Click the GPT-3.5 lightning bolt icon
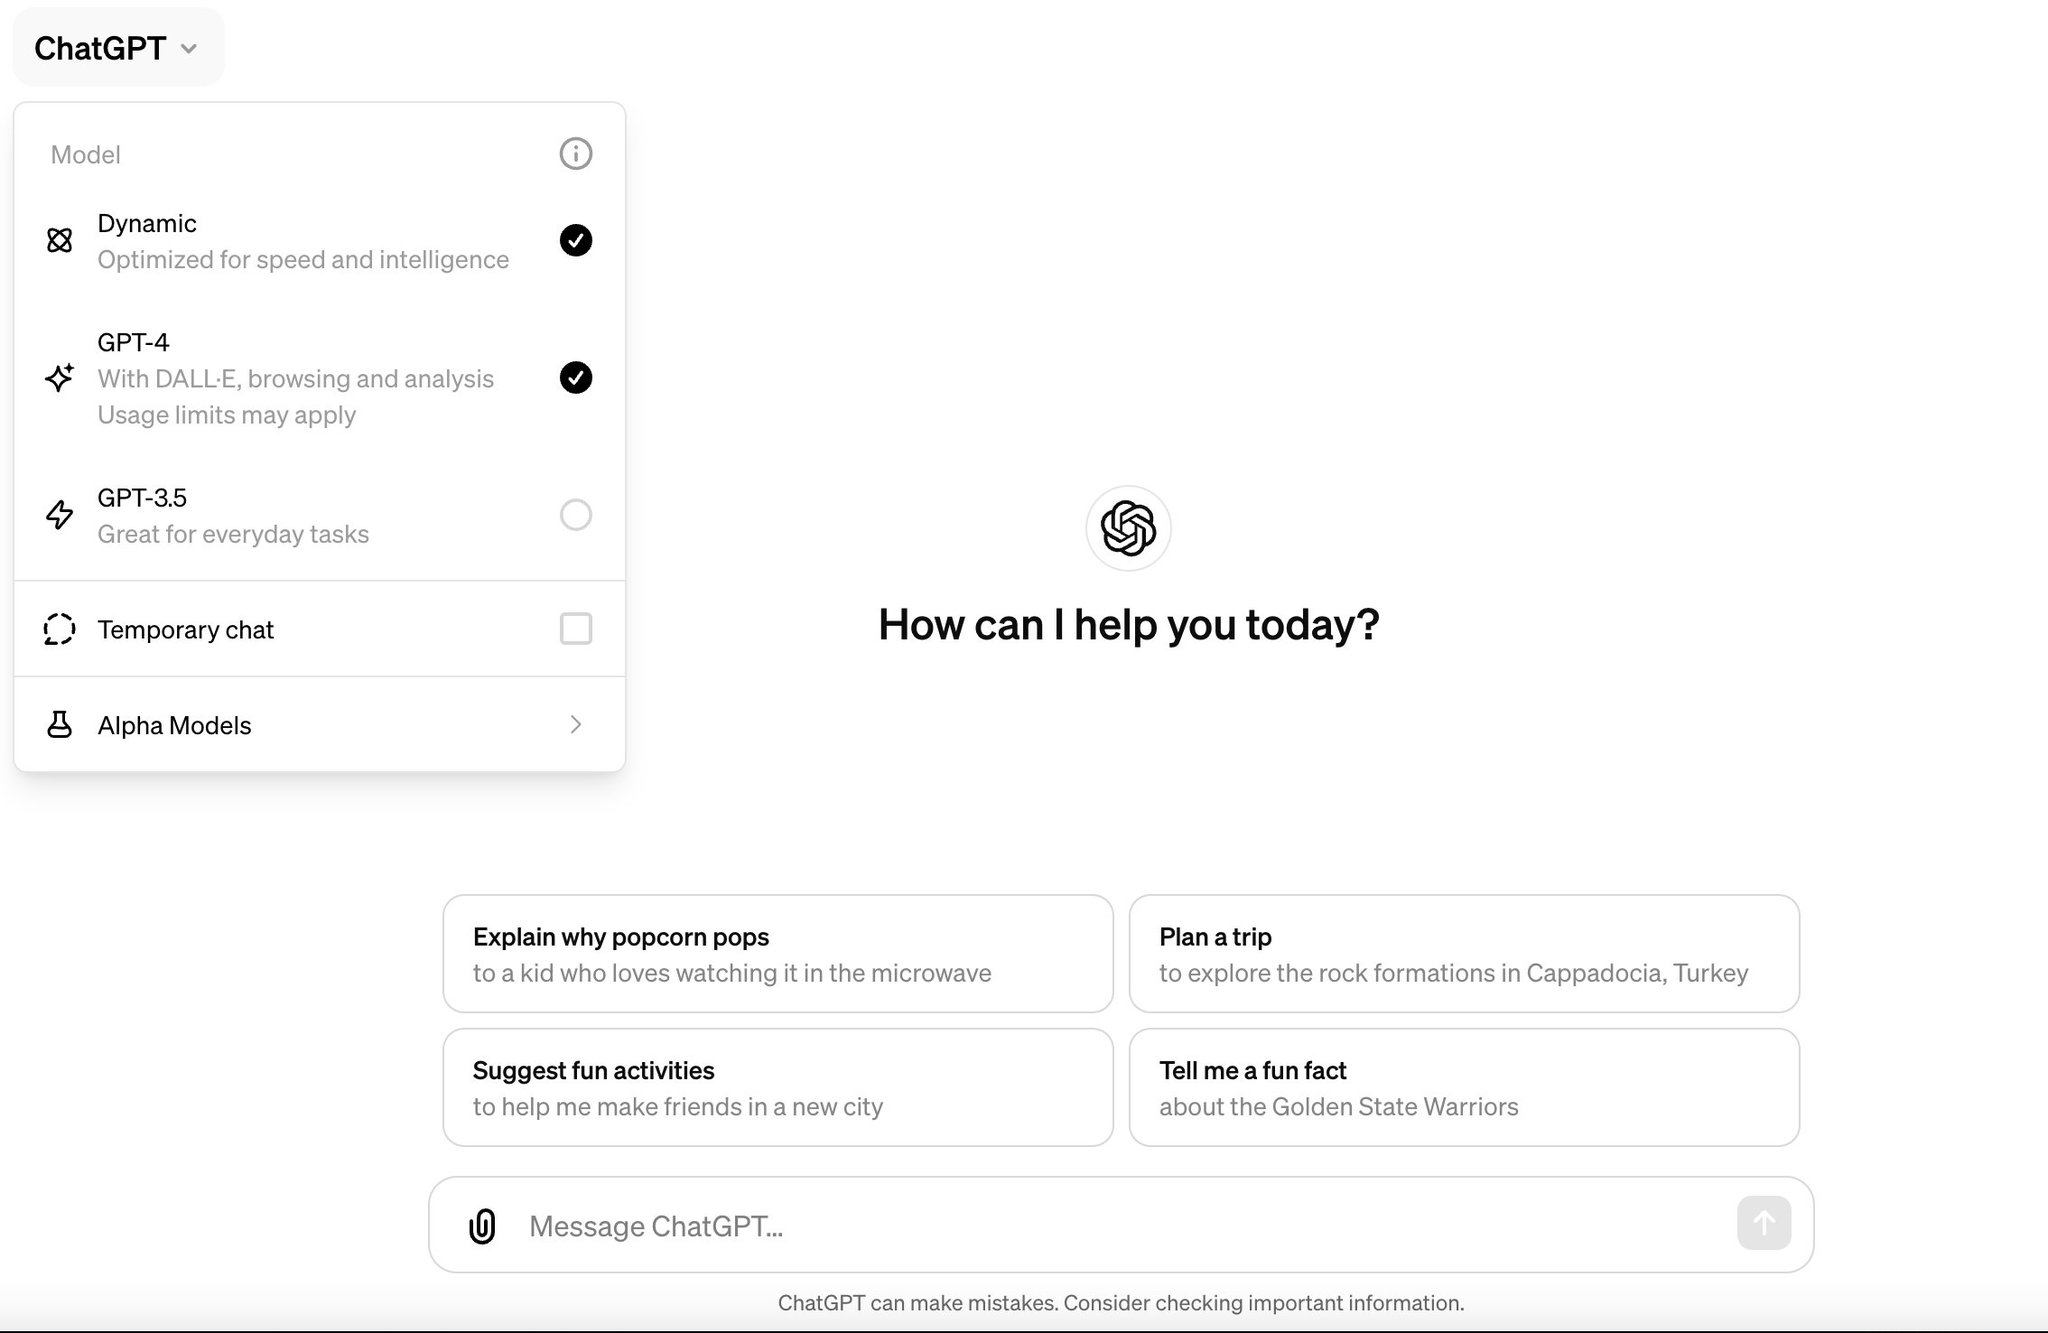 click(x=60, y=515)
